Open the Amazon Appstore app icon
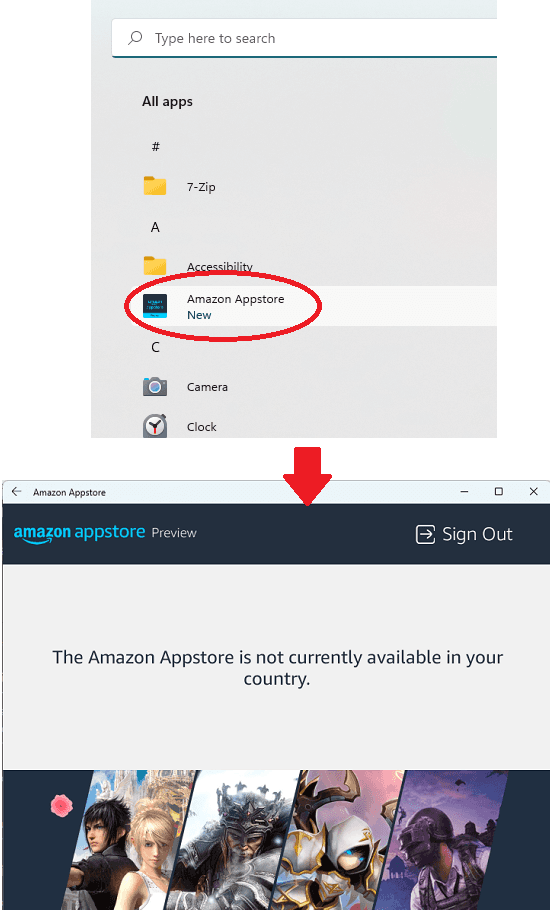 155,306
